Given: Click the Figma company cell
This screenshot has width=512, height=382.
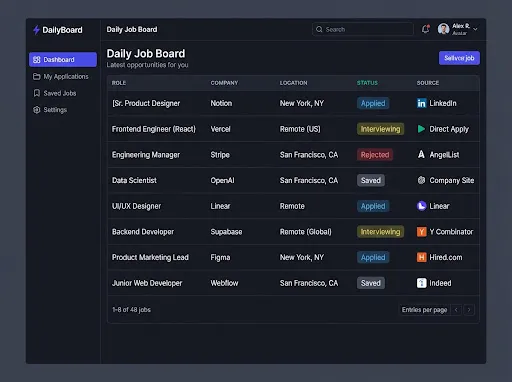Looking at the screenshot, I should pyautogui.click(x=220, y=257).
